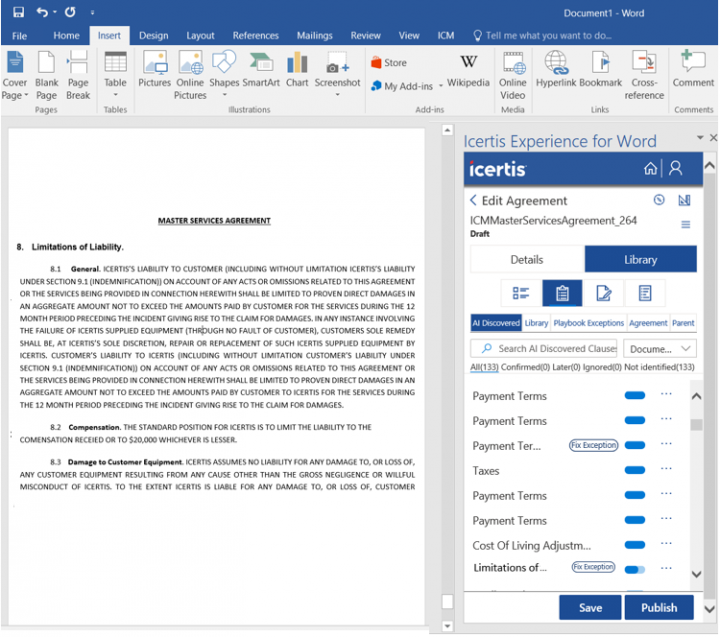Open the Docume... filter dropdown
This screenshot has height=637, width=720.
(660, 349)
